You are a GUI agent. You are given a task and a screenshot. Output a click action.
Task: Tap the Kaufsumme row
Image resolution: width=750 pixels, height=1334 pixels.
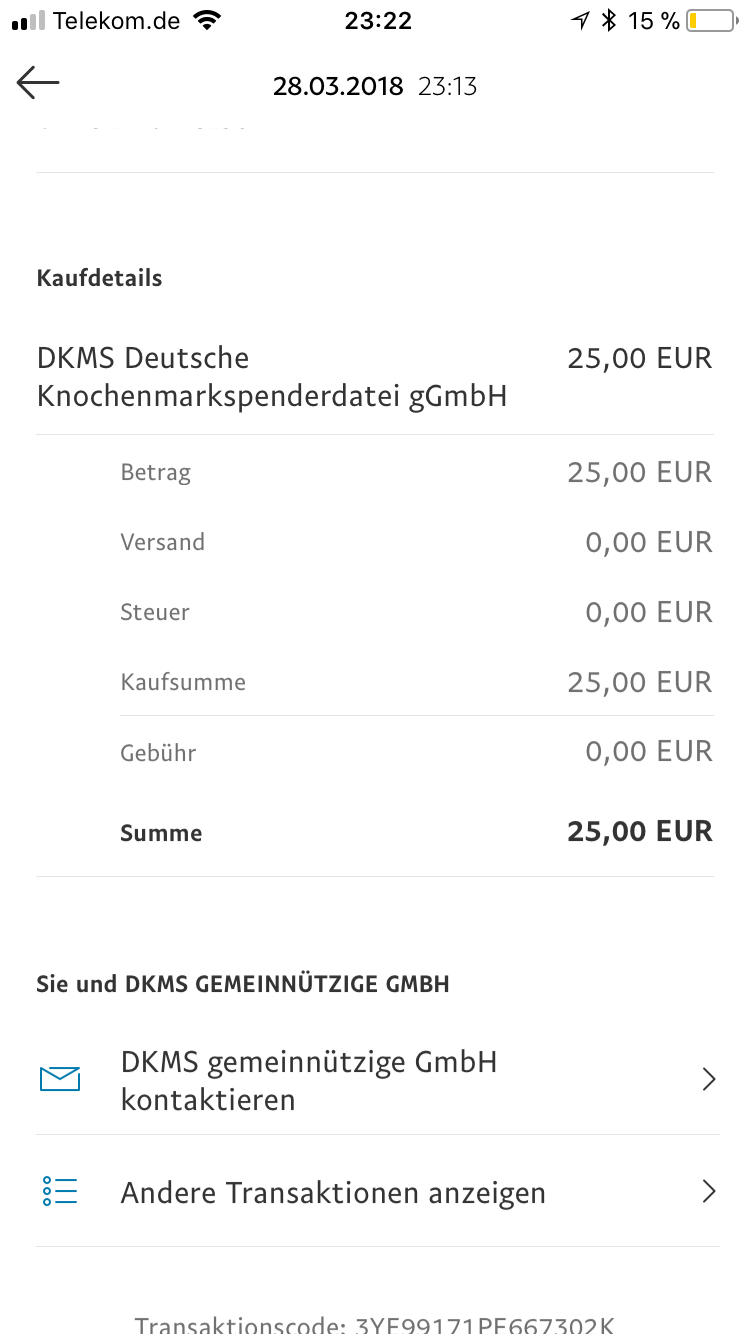tap(417, 682)
